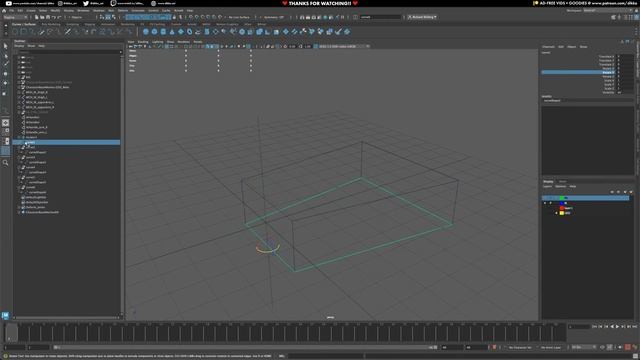Click the account sign-in name button

[x=422, y=17]
